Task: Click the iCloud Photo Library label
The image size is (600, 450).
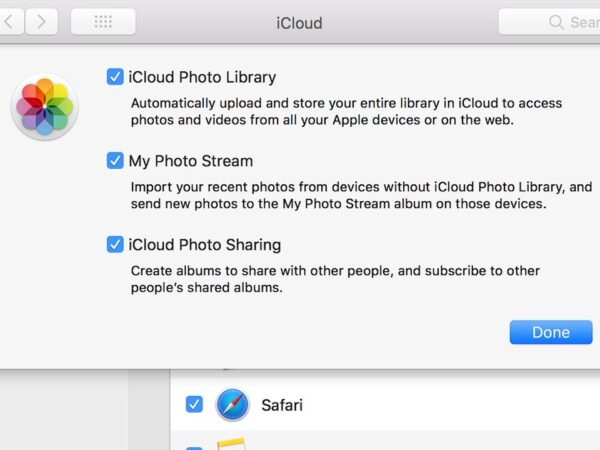Action: click(202, 77)
